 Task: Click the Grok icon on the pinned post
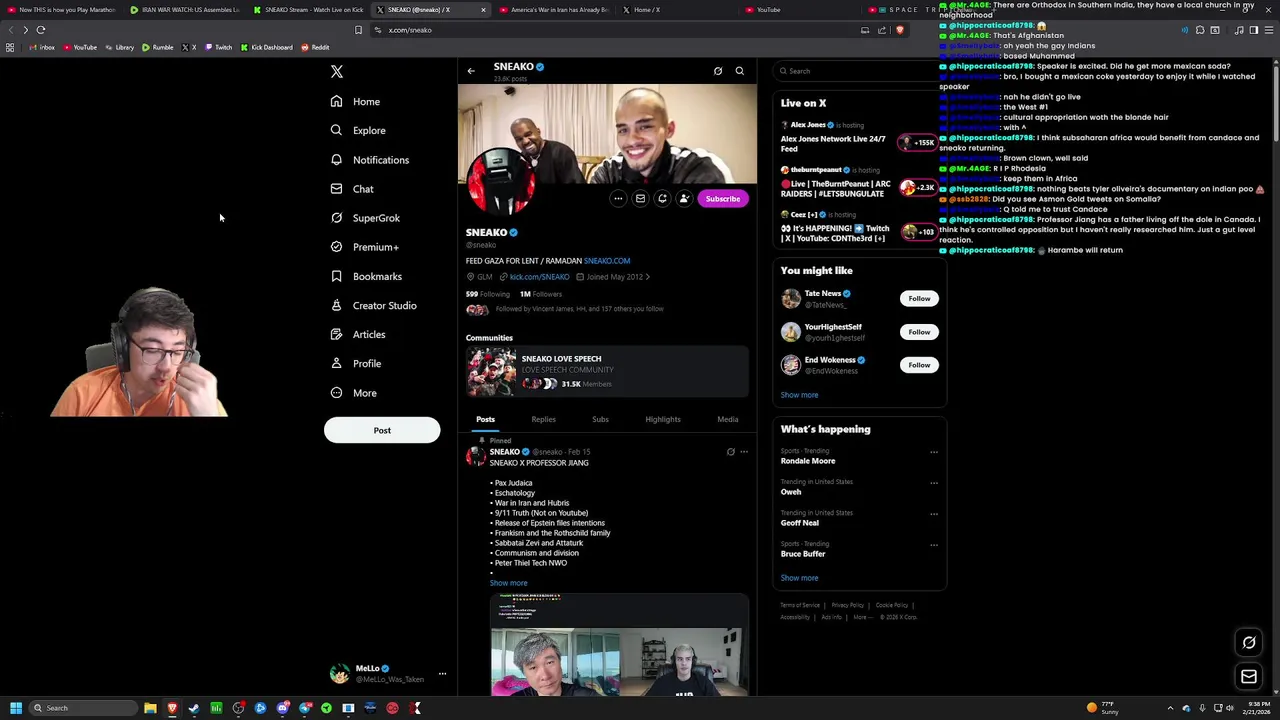click(x=730, y=452)
